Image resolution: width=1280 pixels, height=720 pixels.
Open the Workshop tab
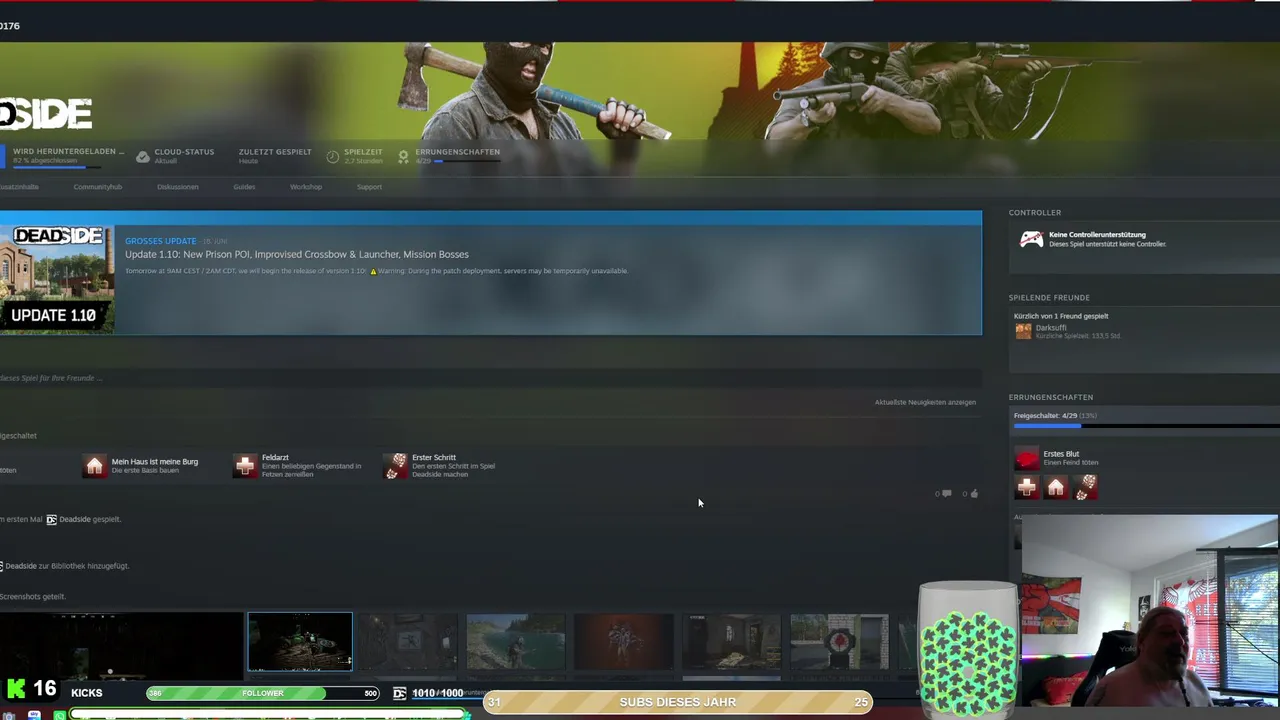pos(306,187)
